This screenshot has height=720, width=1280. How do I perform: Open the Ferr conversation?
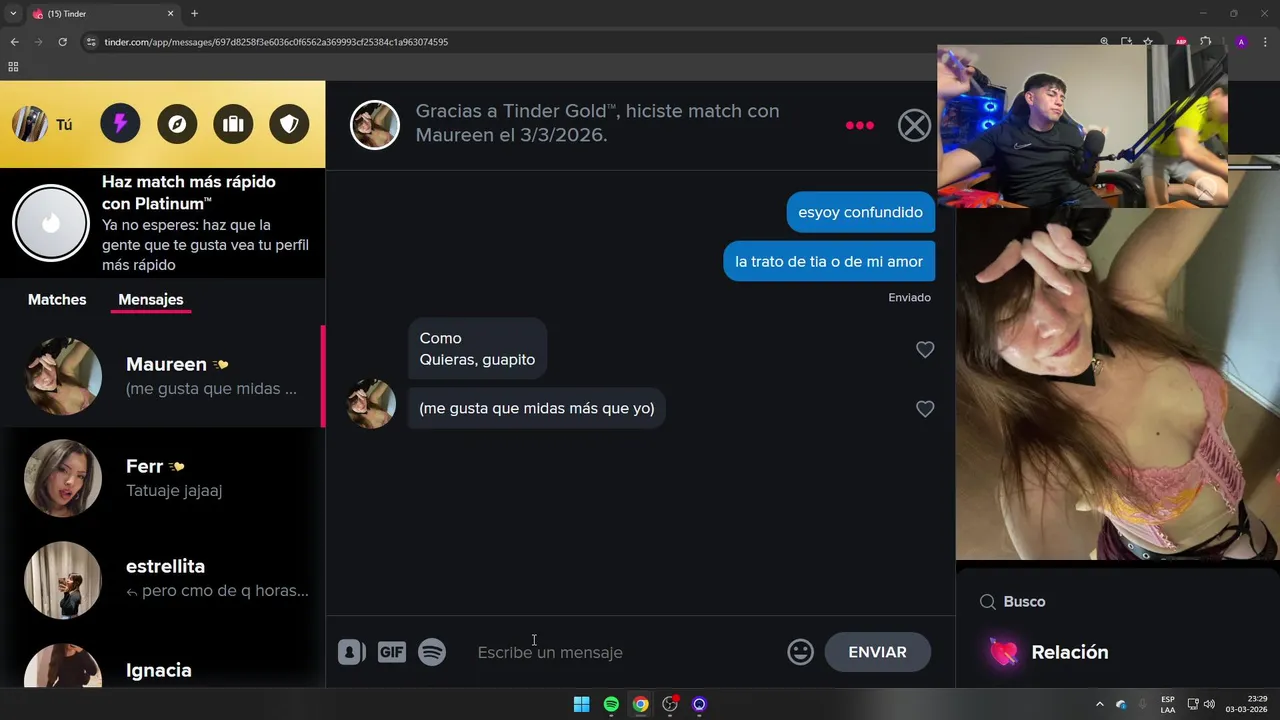[x=162, y=478]
